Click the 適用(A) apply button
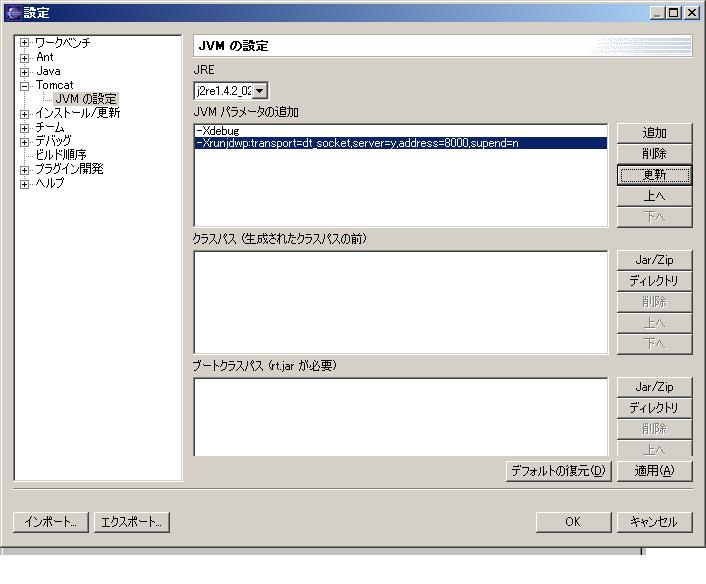Image resolution: width=706 pixels, height=584 pixels. (x=654, y=471)
